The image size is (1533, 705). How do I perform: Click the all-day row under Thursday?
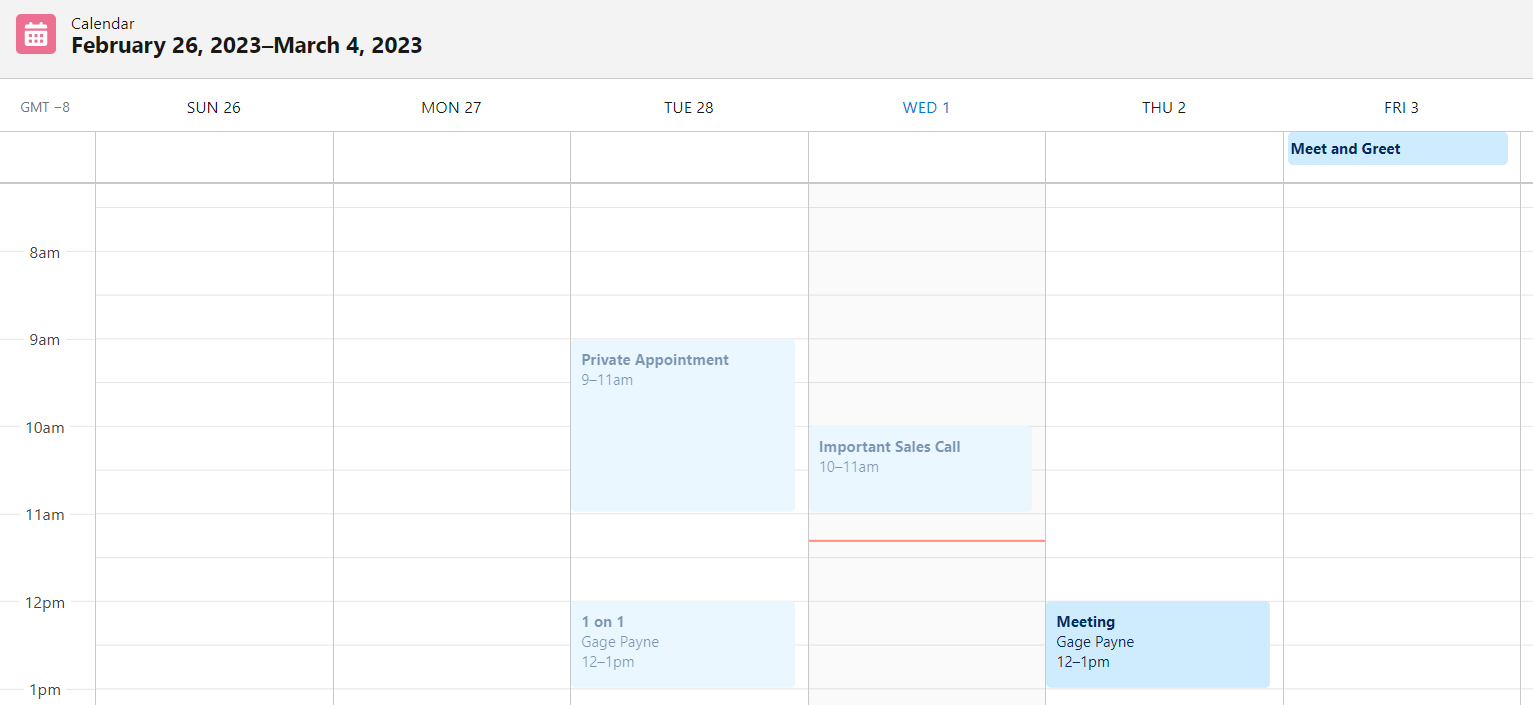[1164, 157]
